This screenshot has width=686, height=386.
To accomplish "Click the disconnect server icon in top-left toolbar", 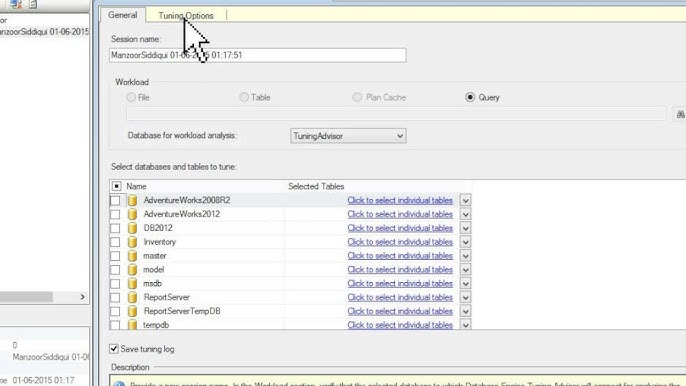I will (16, 4).
